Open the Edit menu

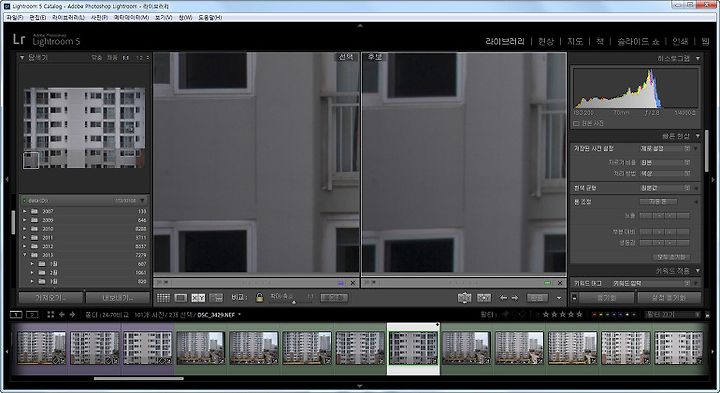(x=37, y=17)
